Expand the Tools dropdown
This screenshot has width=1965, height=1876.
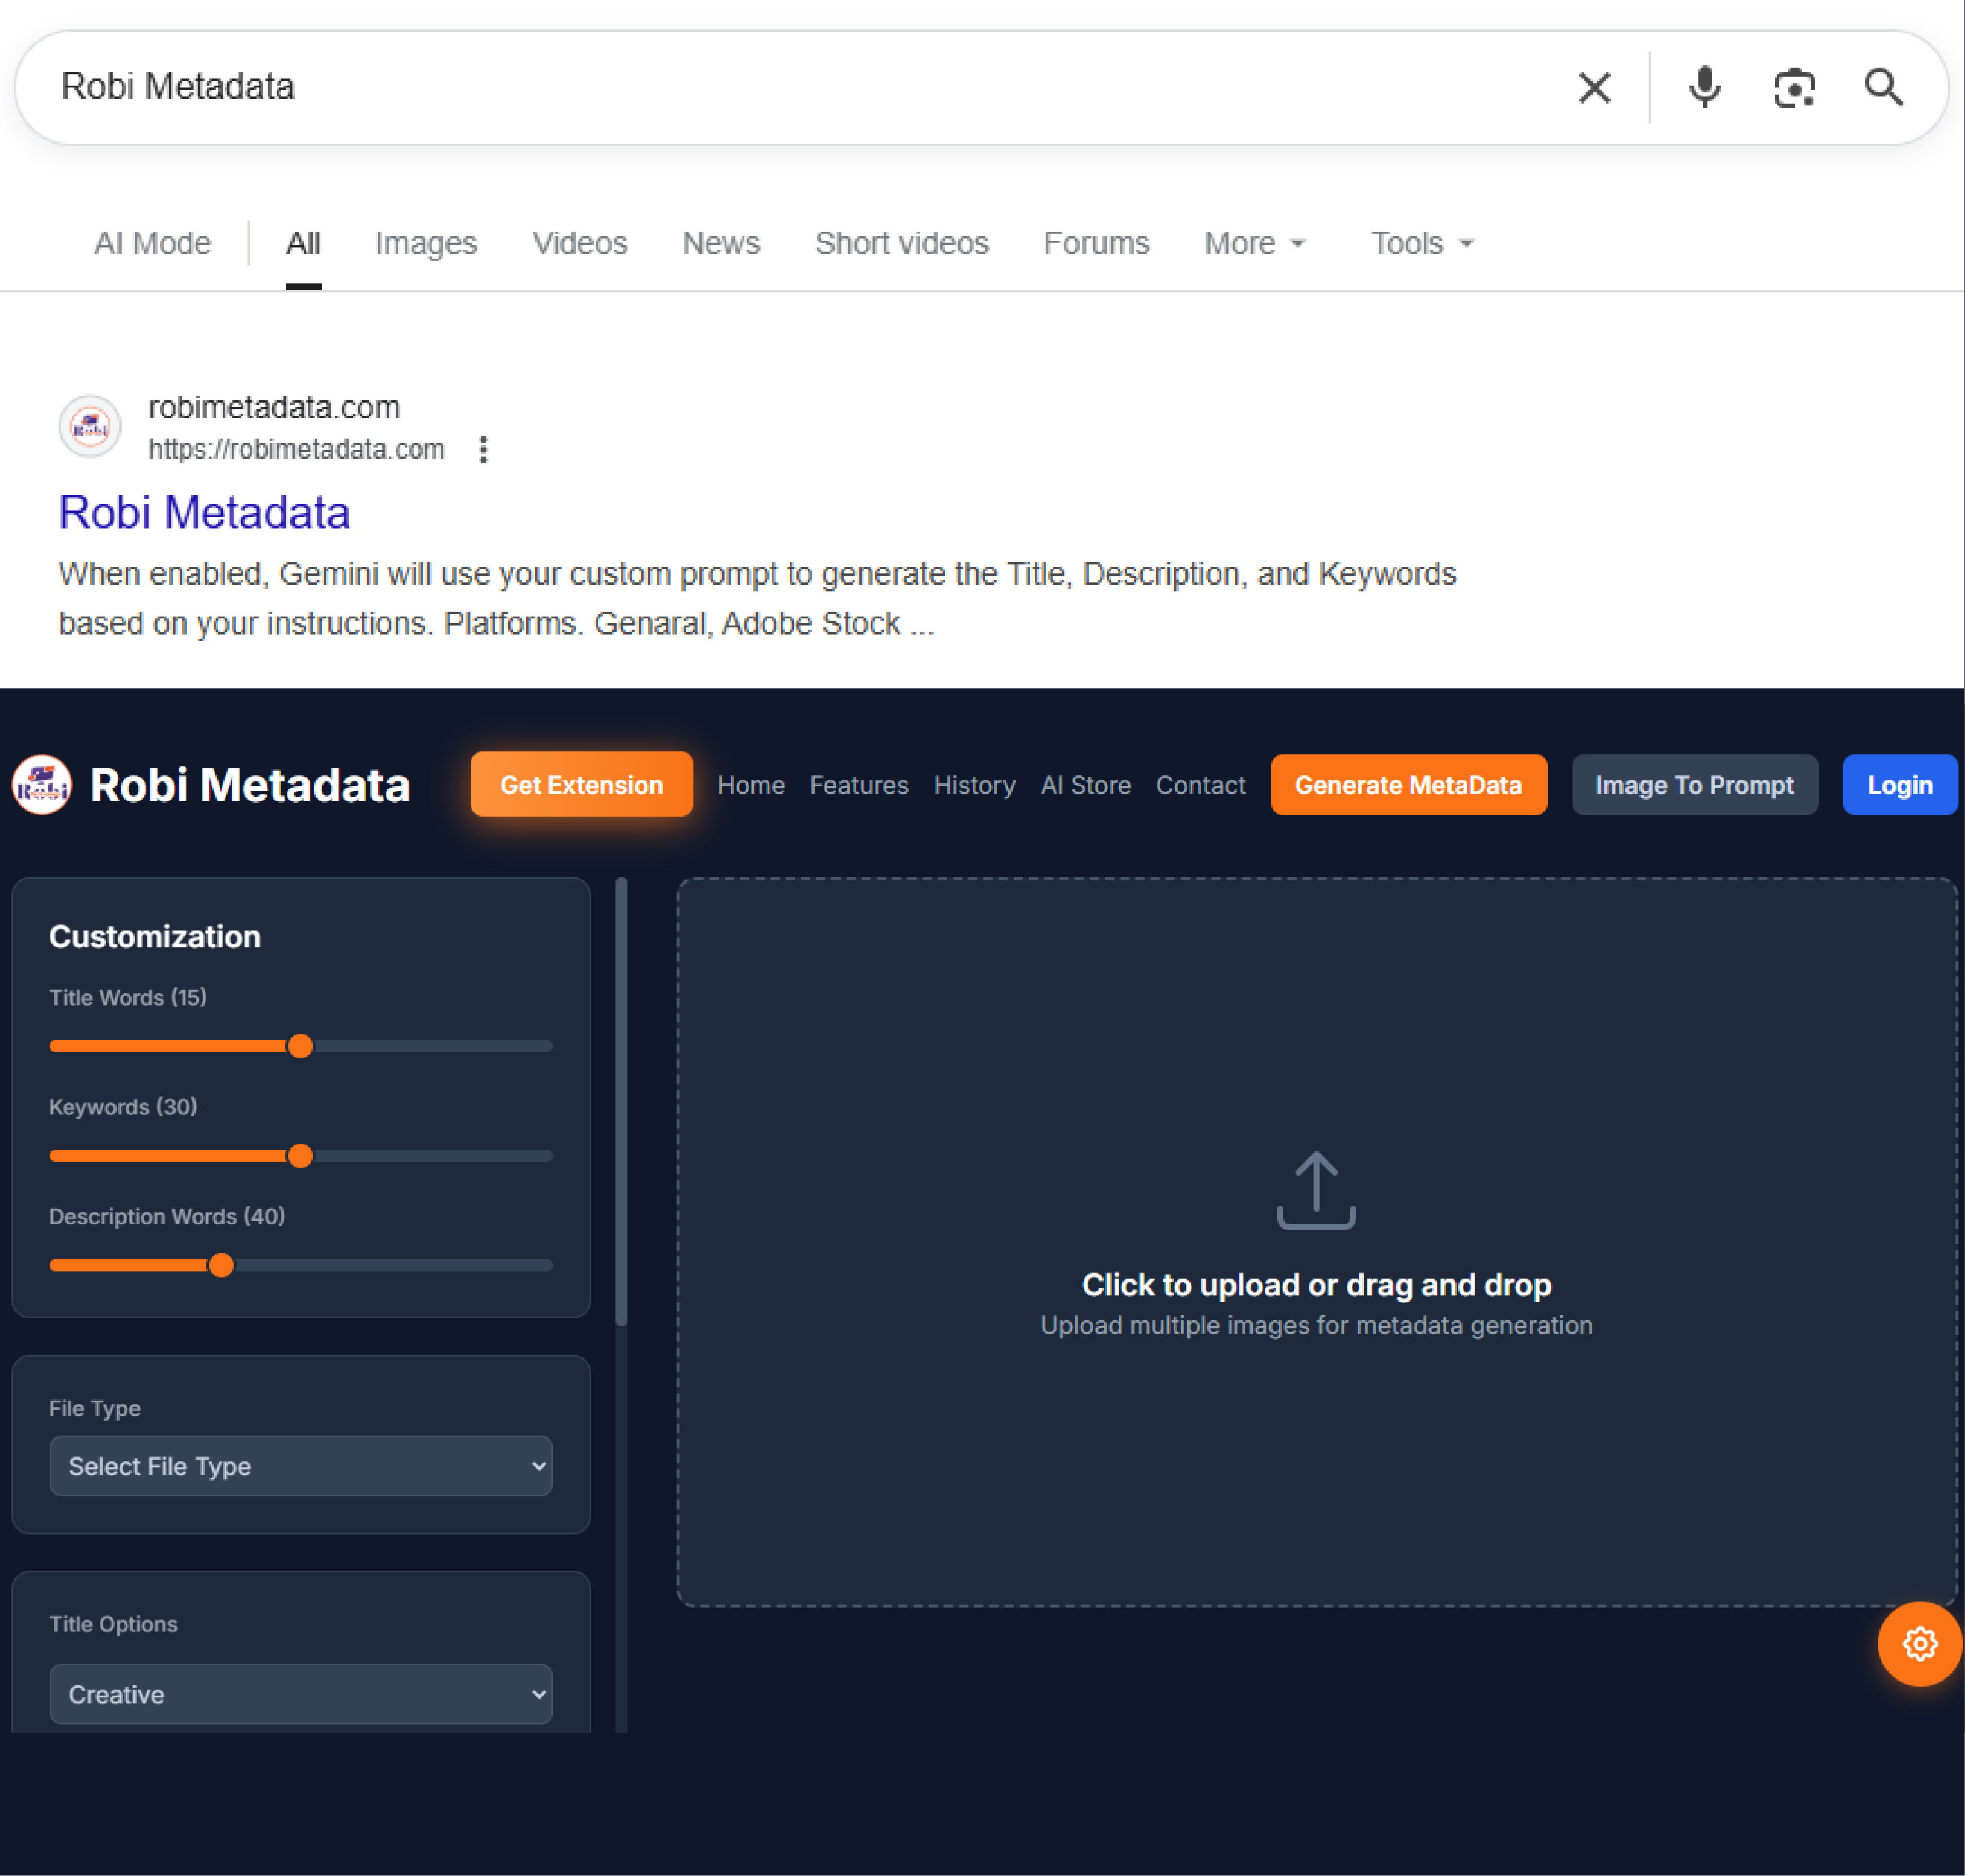1421,243
